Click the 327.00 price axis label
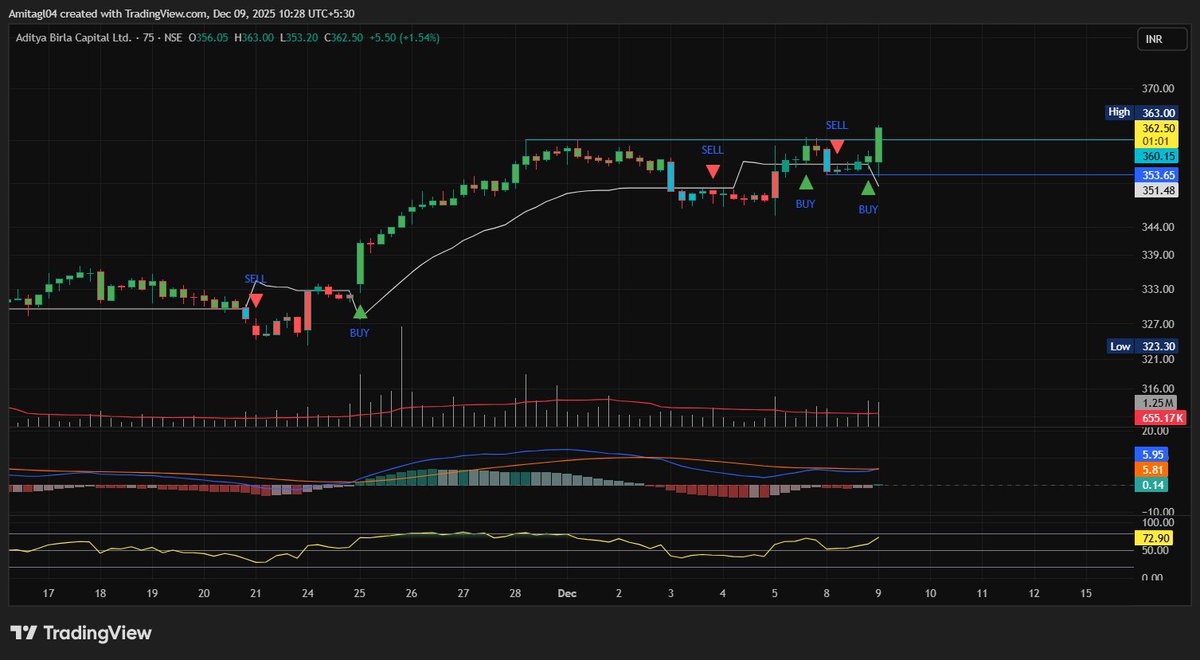Screen dimensions: 1200x660 click(x=1158, y=324)
